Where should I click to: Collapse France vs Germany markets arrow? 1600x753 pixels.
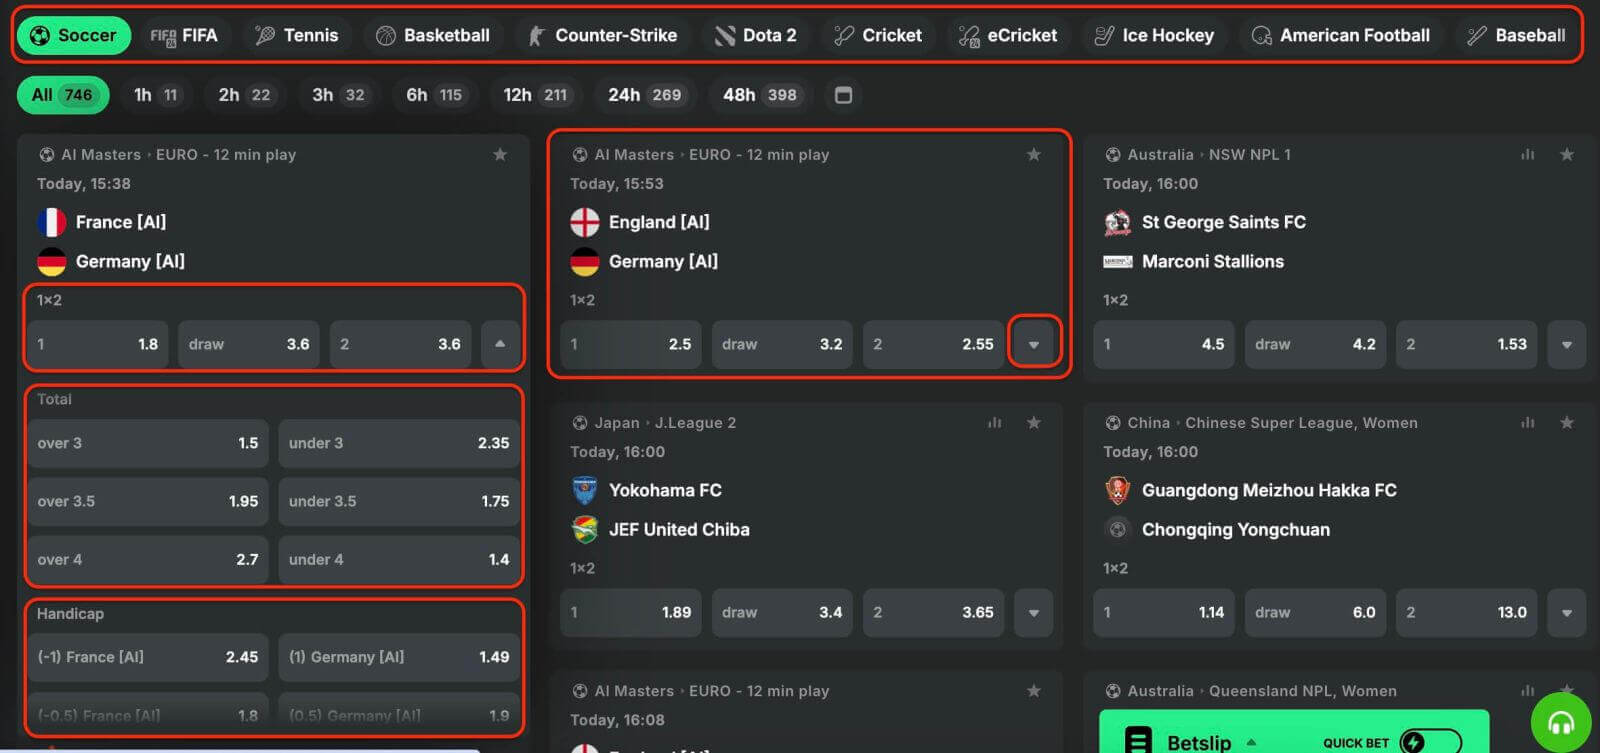click(x=500, y=344)
